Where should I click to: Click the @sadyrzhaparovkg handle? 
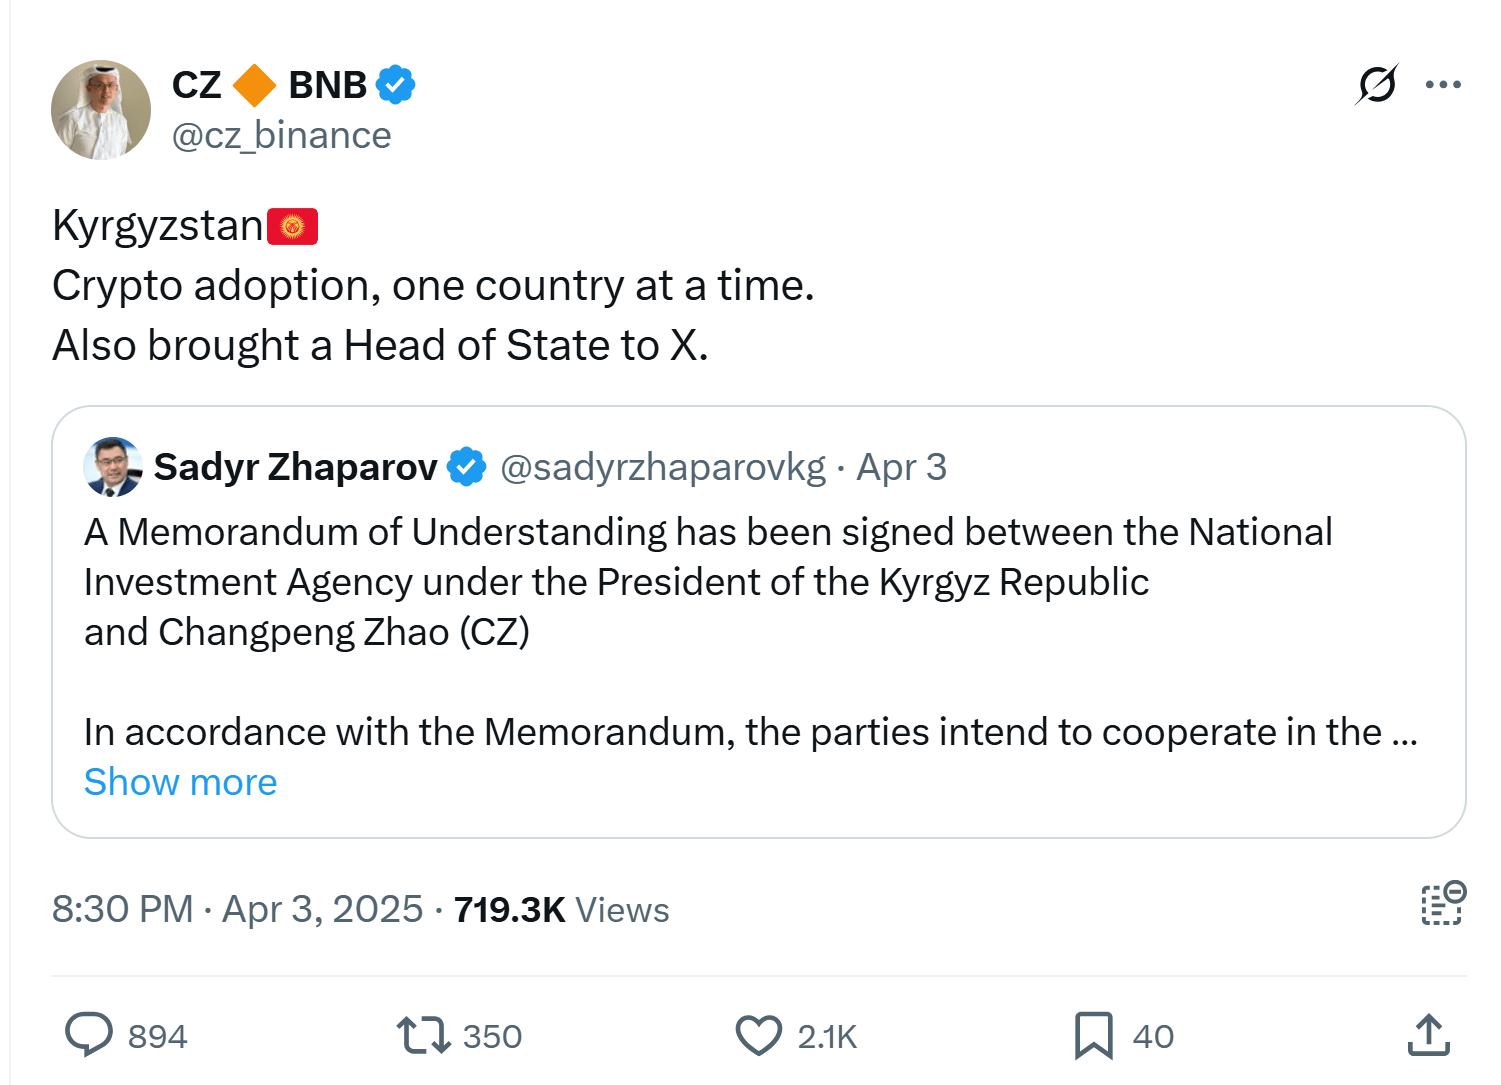click(662, 467)
